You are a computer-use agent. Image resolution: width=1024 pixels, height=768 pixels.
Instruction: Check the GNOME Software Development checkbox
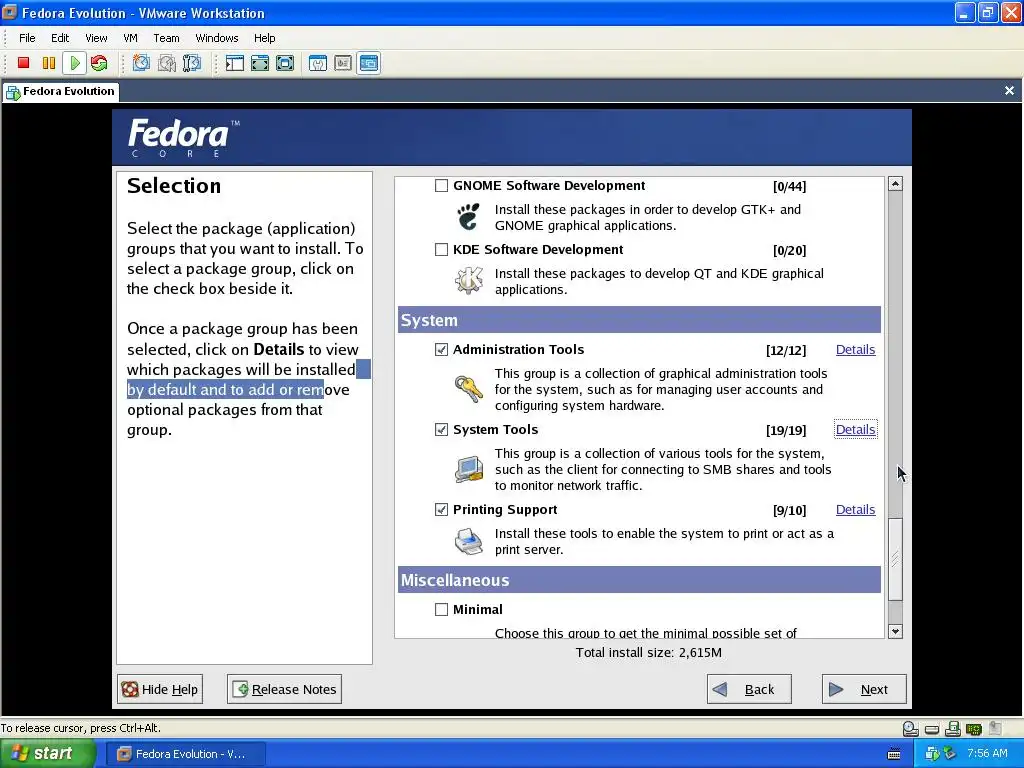click(441, 185)
